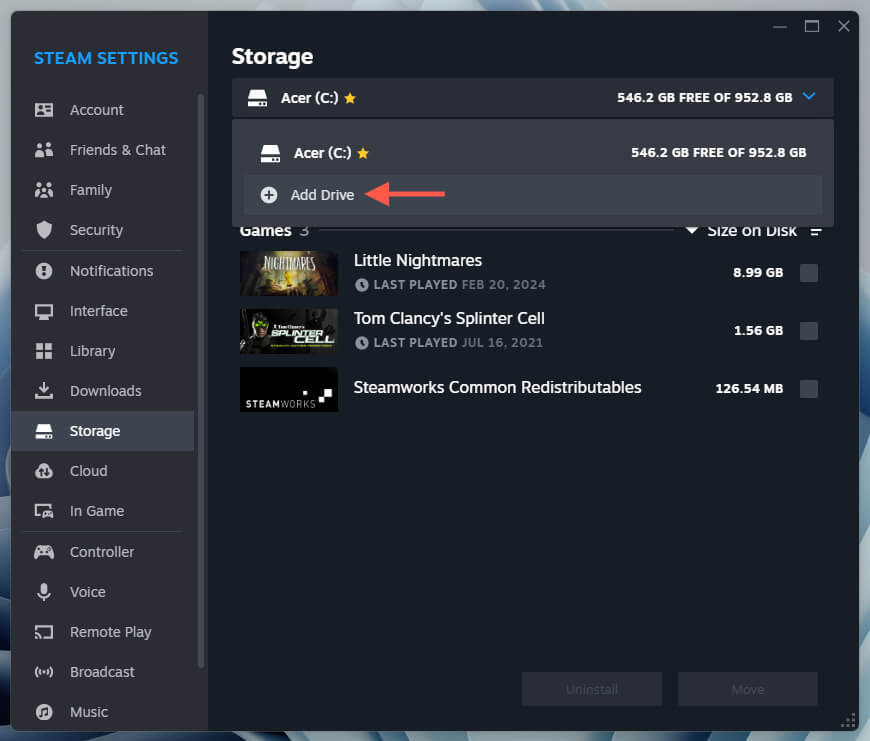
Task: Collapse the Acer (C:) drive dropdown
Action: (809, 97)
